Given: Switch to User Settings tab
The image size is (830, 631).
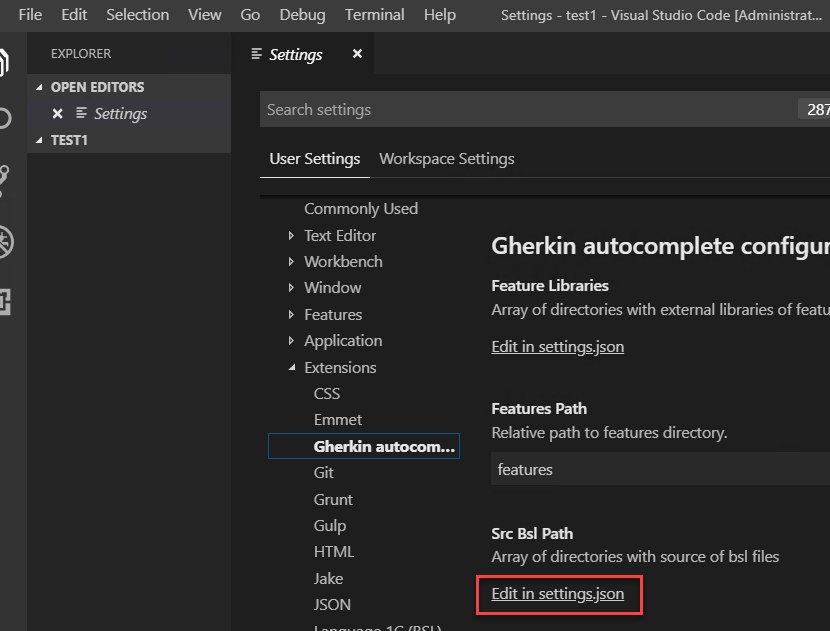Looking at the screenshot, I should pyautogui.click(x=314, y=159).
